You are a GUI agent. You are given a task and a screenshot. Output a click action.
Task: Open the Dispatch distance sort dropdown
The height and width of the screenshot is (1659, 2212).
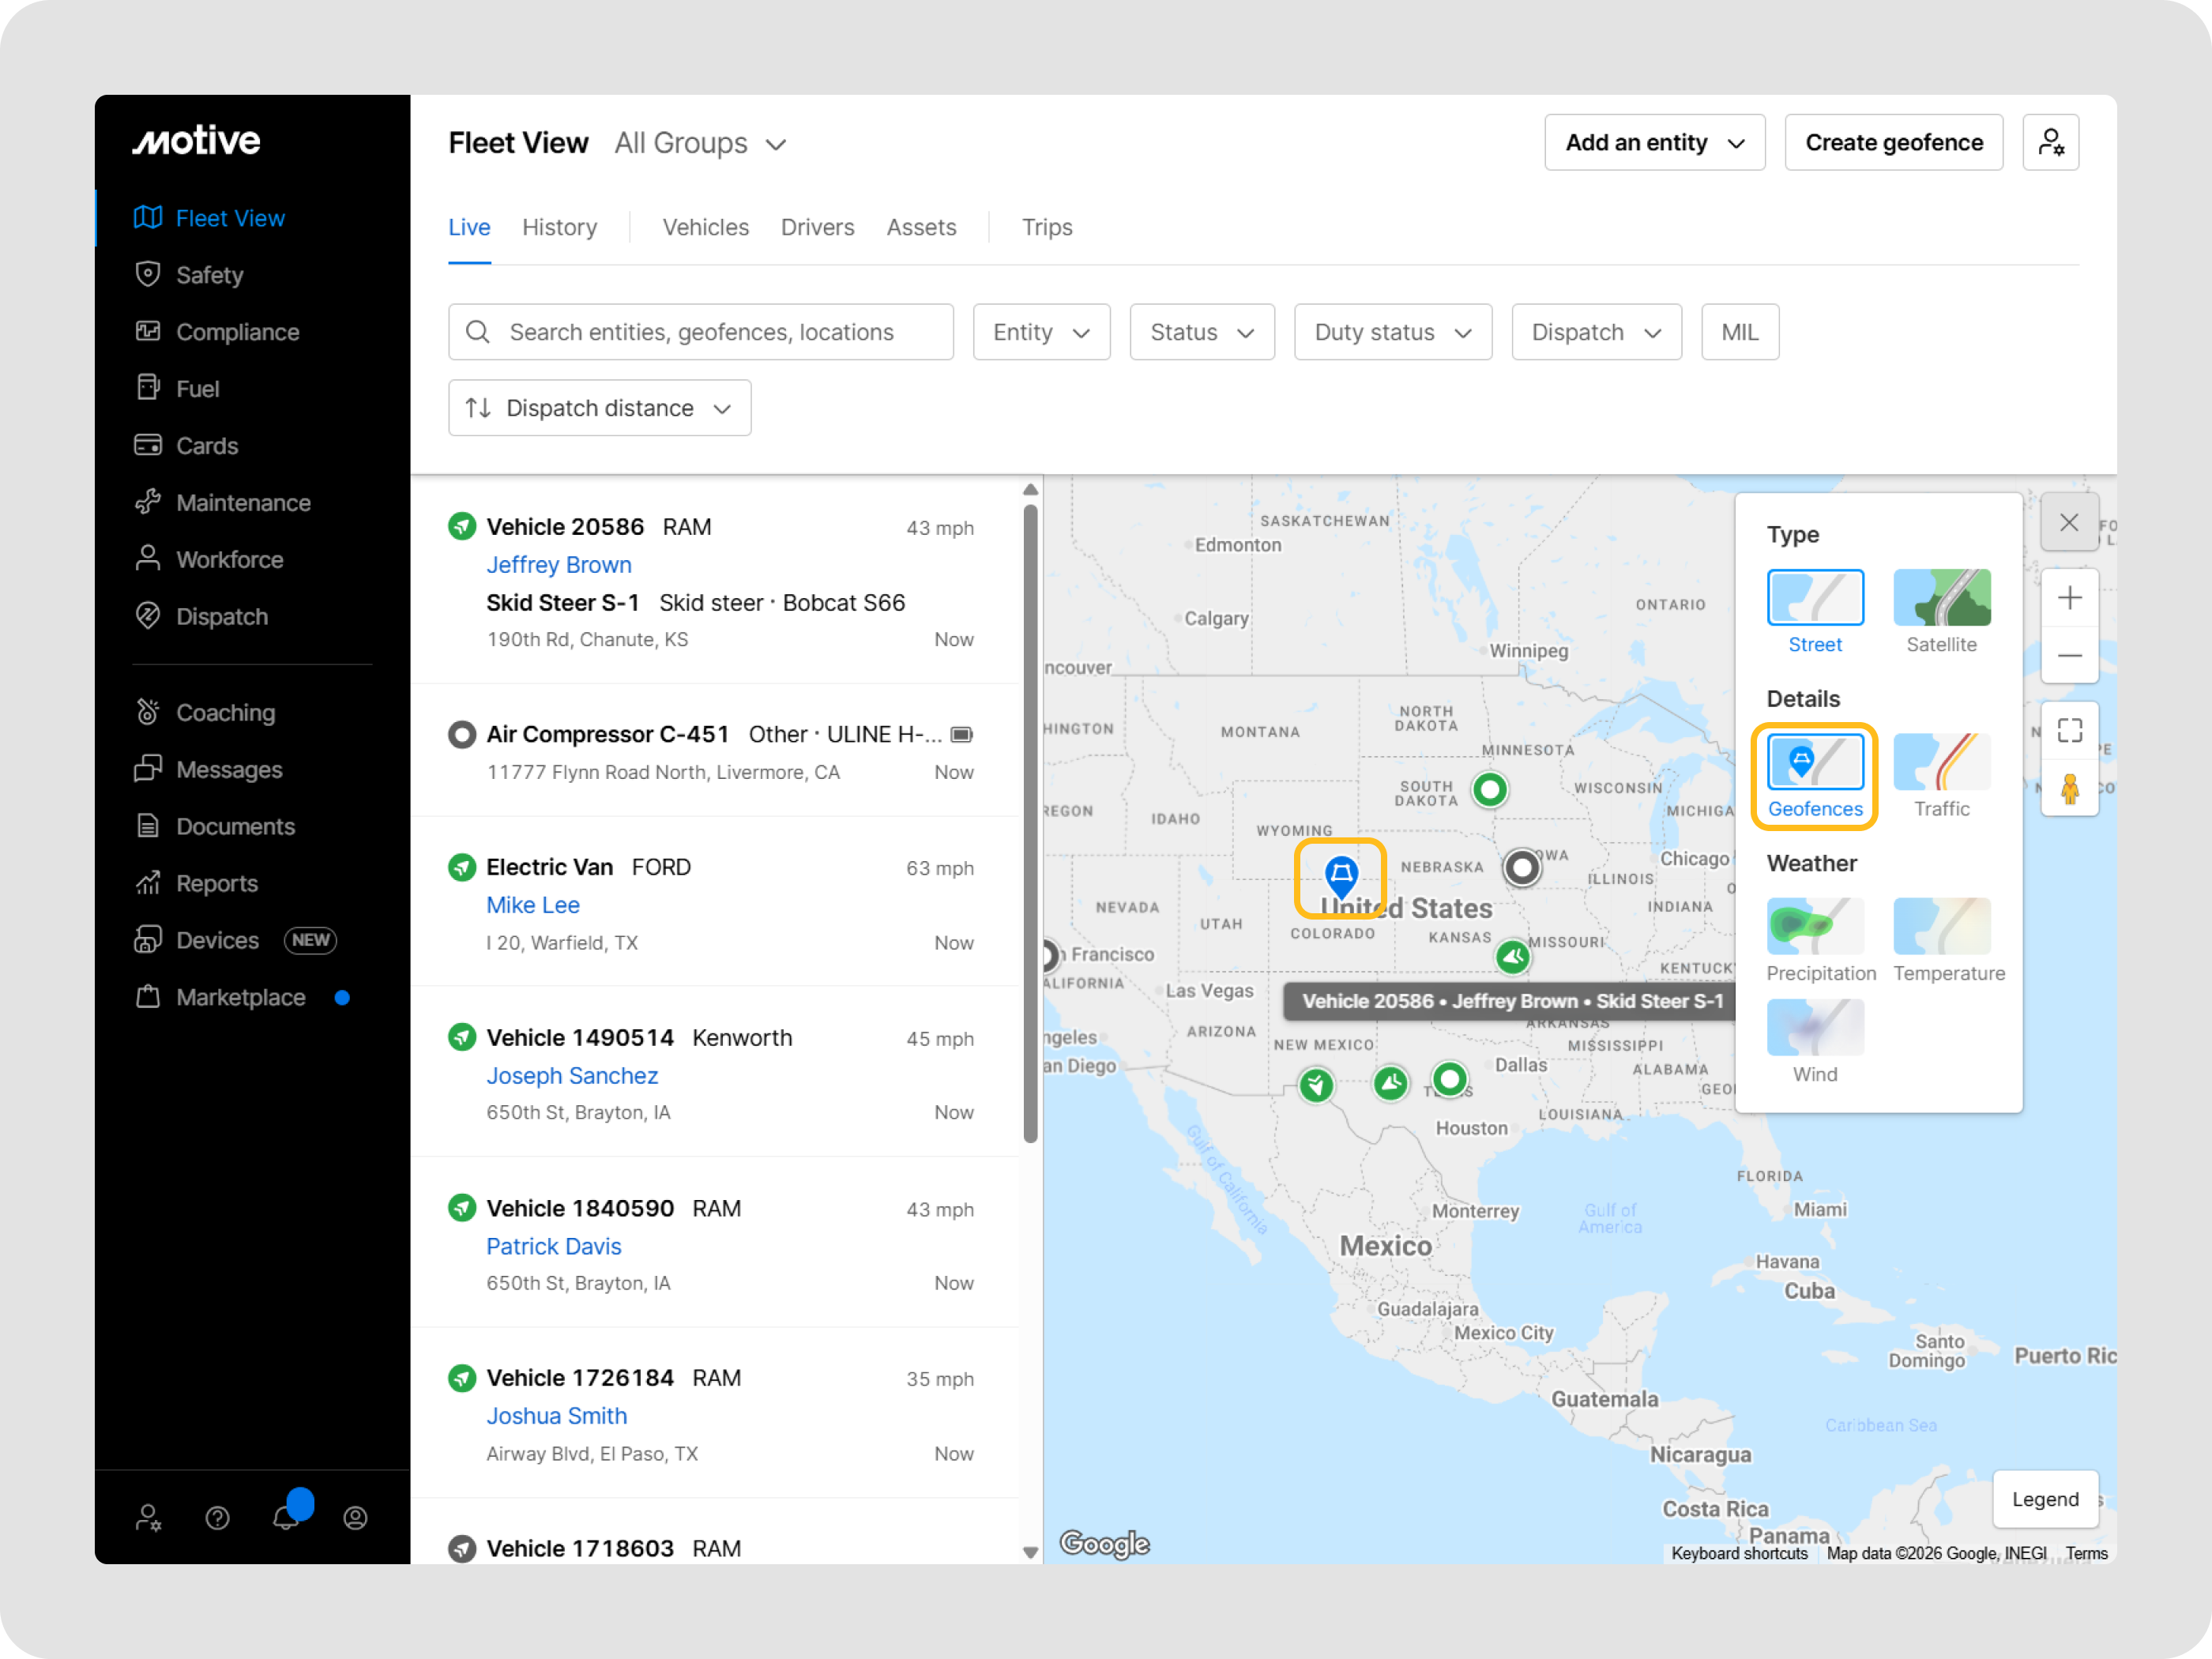(599, 408)
